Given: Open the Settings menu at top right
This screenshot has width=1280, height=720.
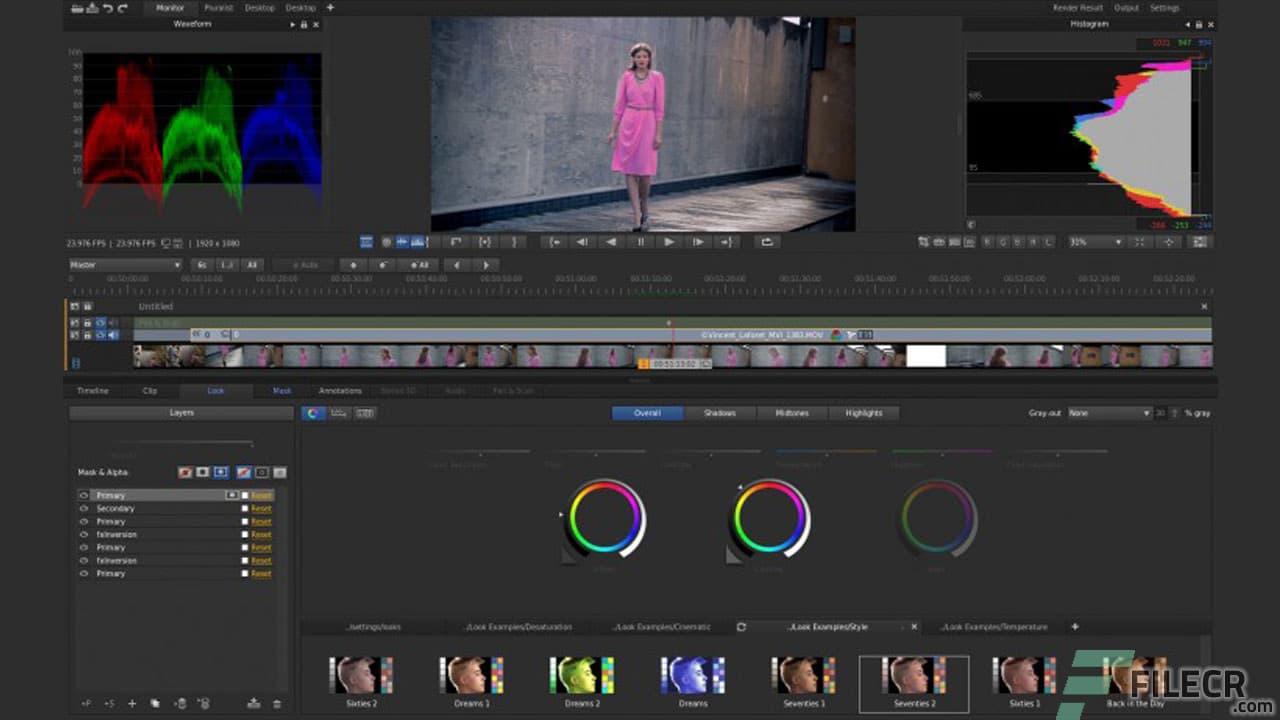Looking at the screenshot, I should (x=1166, y=7).
